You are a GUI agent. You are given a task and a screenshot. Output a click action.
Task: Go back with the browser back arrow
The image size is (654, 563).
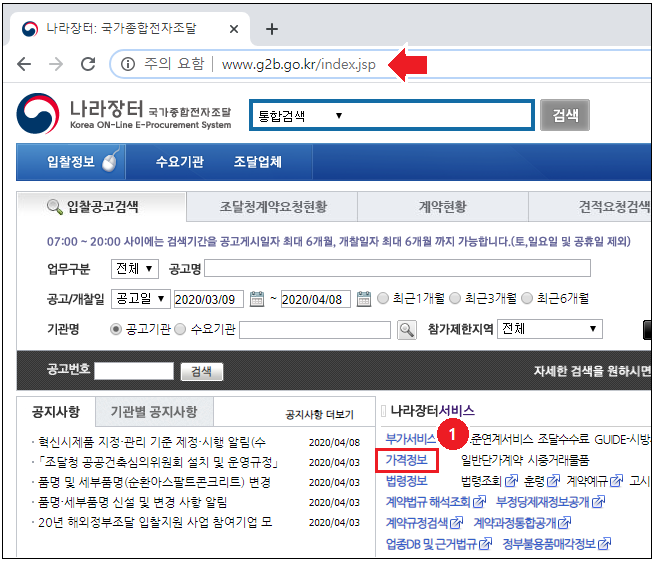click(x=24, y=64)
